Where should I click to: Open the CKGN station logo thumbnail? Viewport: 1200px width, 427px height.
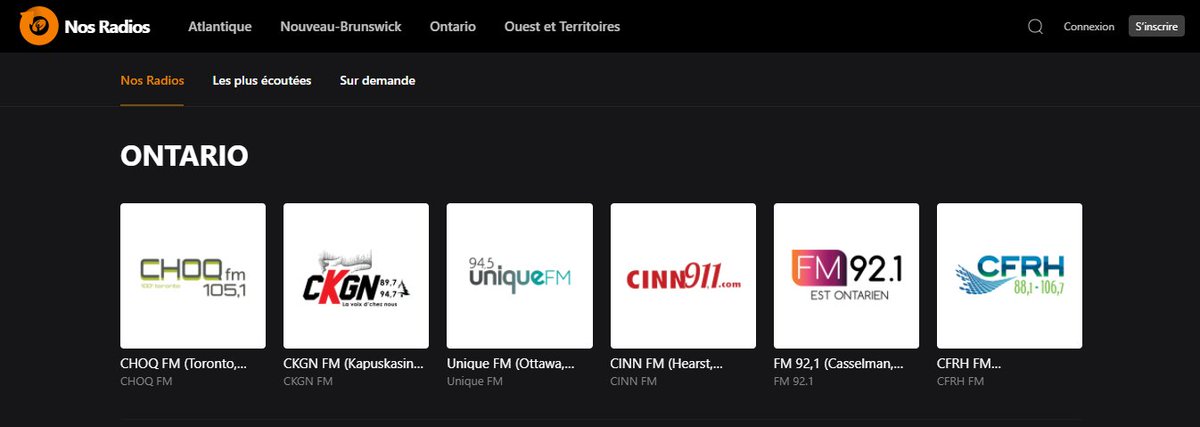click(x=356, y=276)
